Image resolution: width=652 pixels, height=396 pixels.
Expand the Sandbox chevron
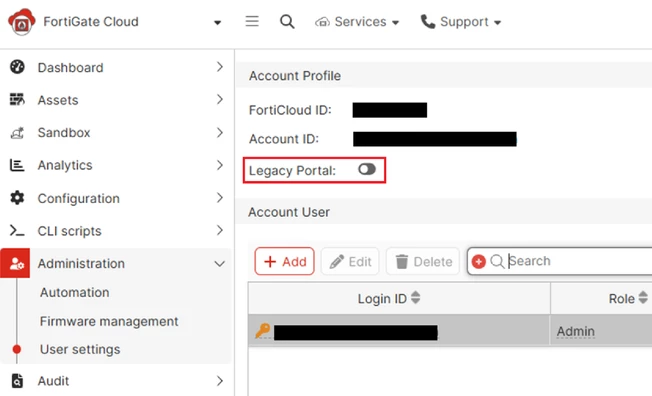click(220, 132)
